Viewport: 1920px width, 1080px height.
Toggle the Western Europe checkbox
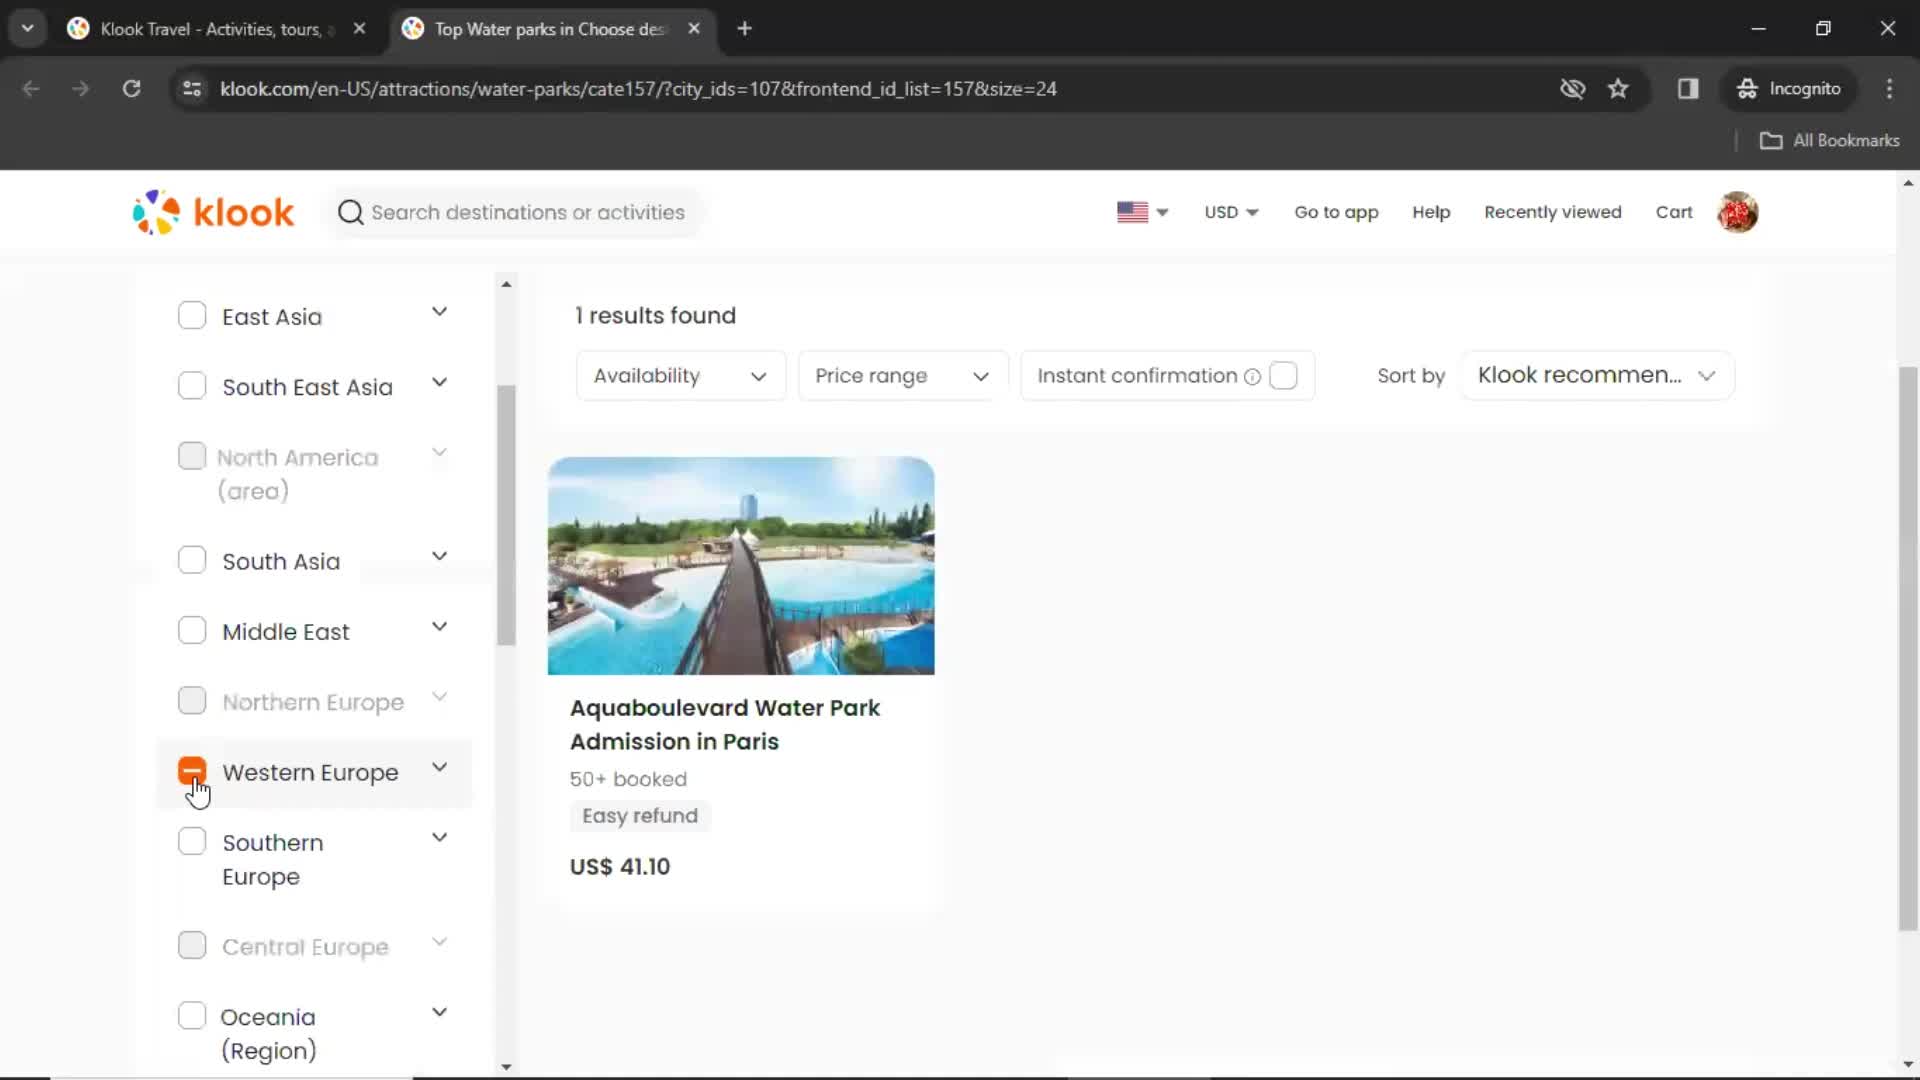coord(191,771)
